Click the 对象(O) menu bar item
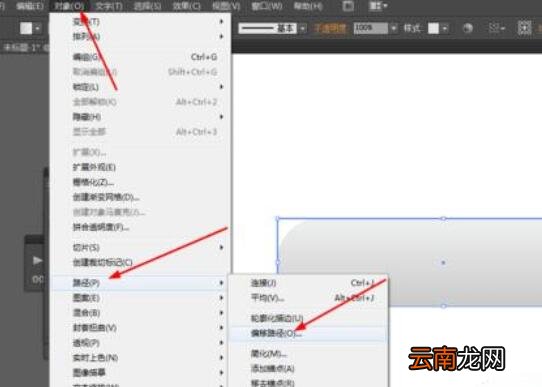Screen dimensions: 542x387 pyautogui.click(x=69, y=6)
